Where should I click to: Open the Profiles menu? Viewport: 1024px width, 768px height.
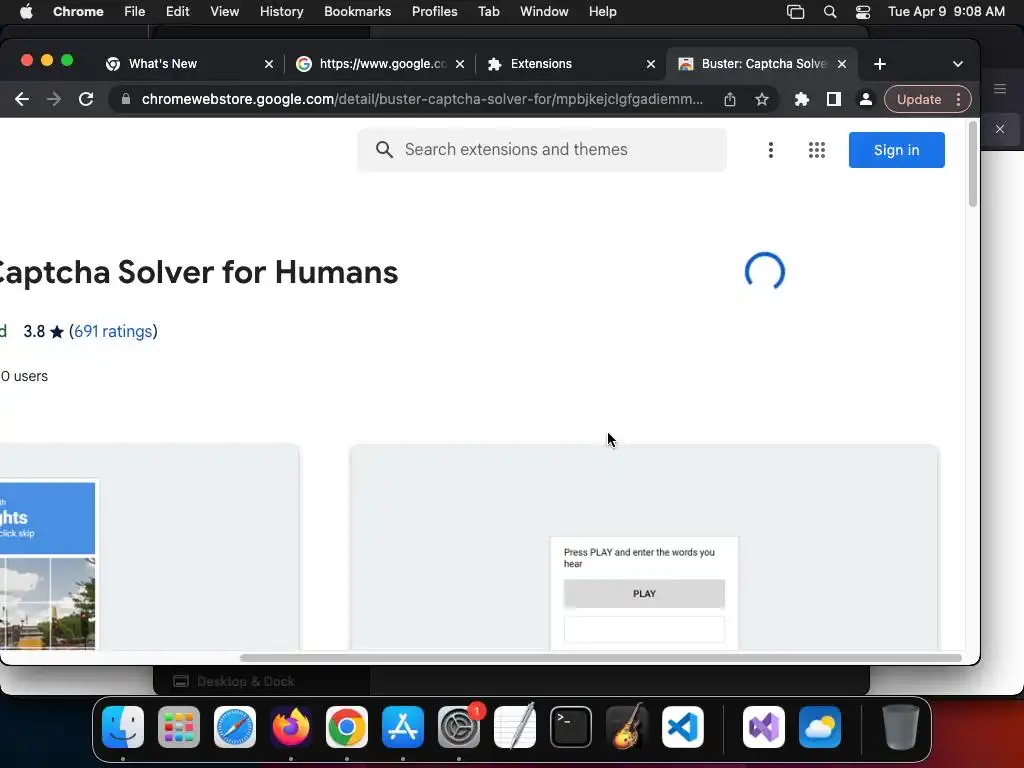tap(434, 12)
